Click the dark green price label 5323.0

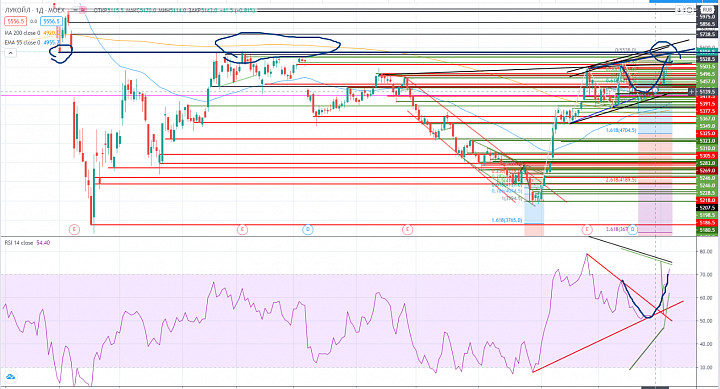[707, 141]
